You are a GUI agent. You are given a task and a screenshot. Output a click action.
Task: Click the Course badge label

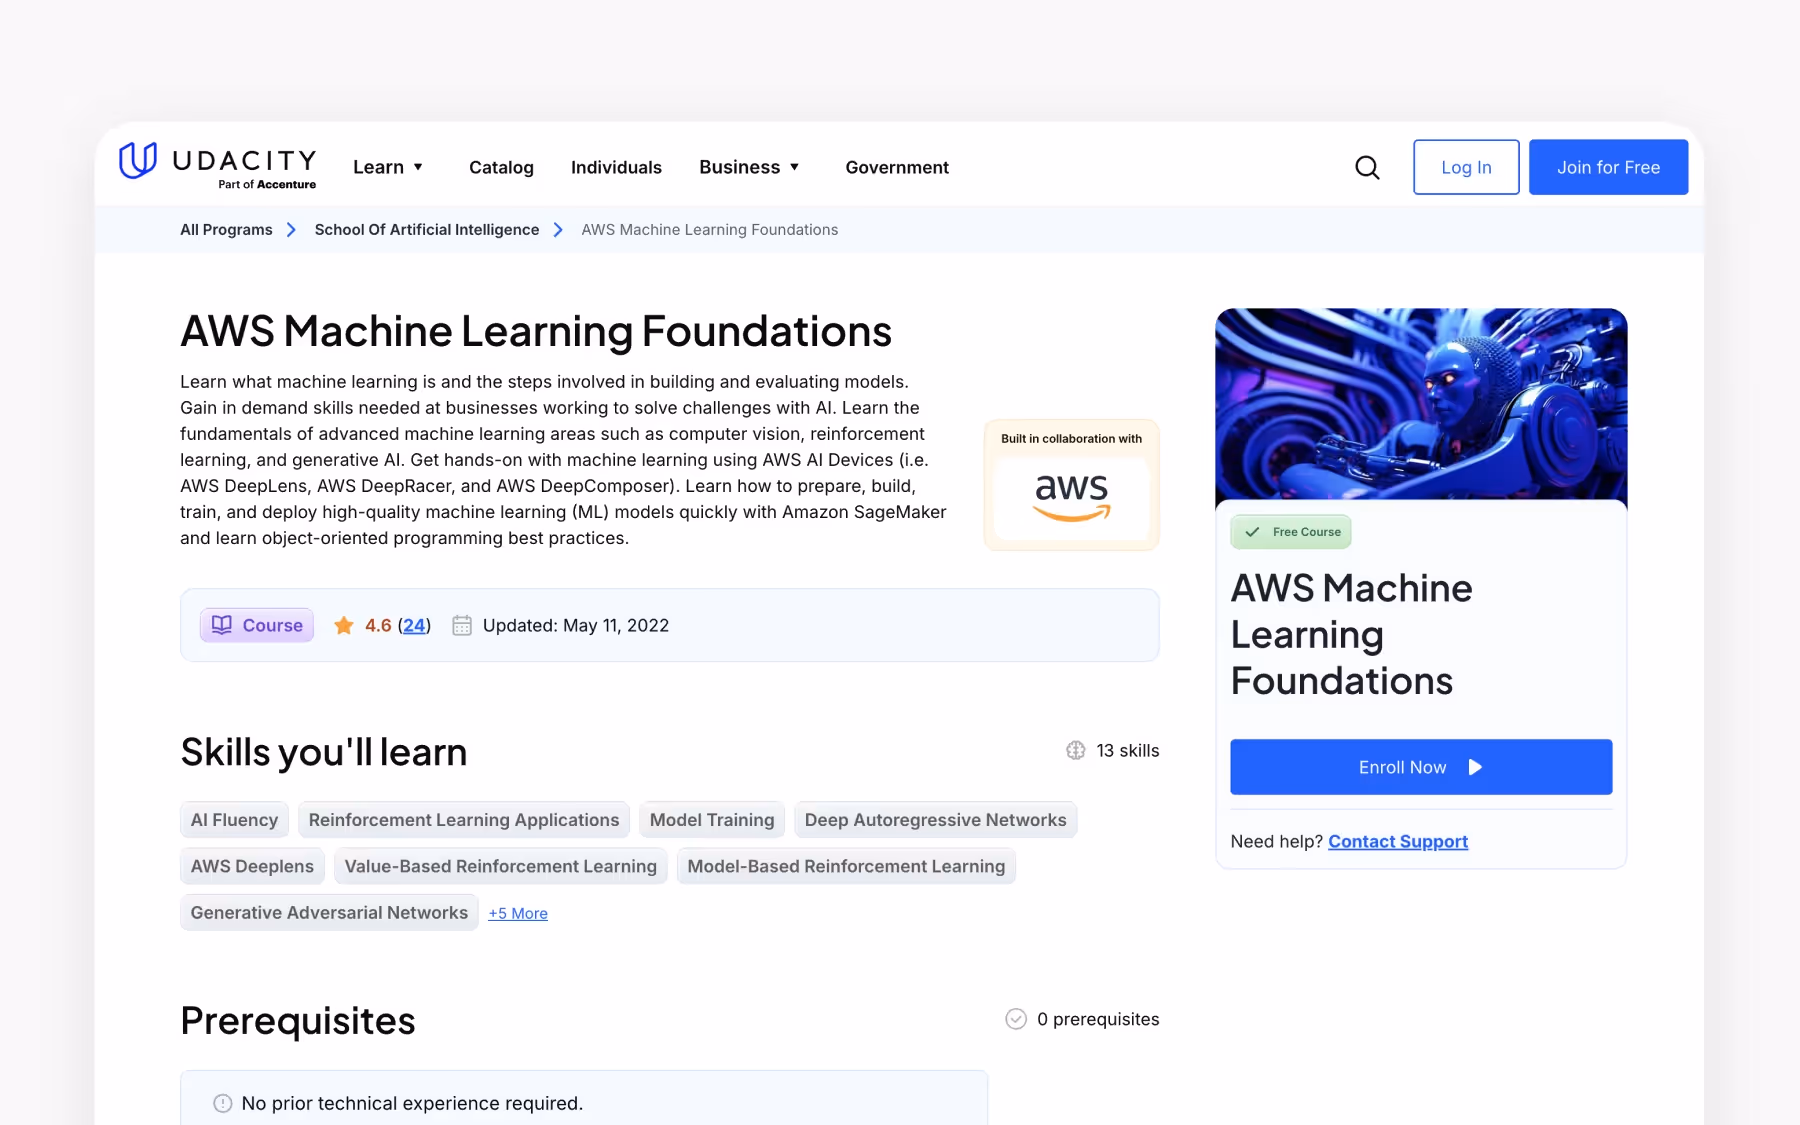click(257, 625)
